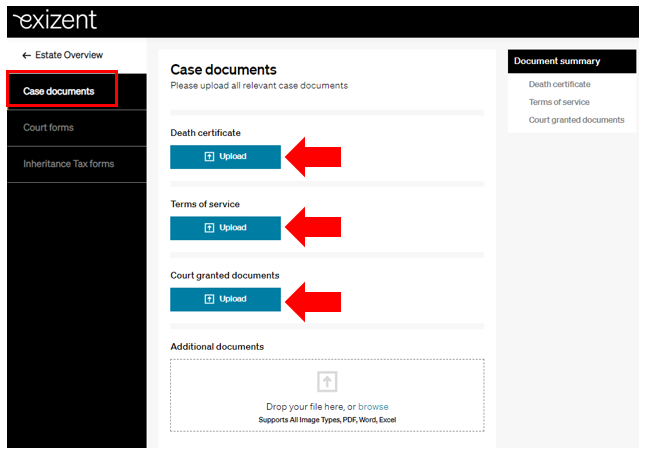648x457 pixels.
Task: Click the Case documents page heading
Action: pos(223,70)
